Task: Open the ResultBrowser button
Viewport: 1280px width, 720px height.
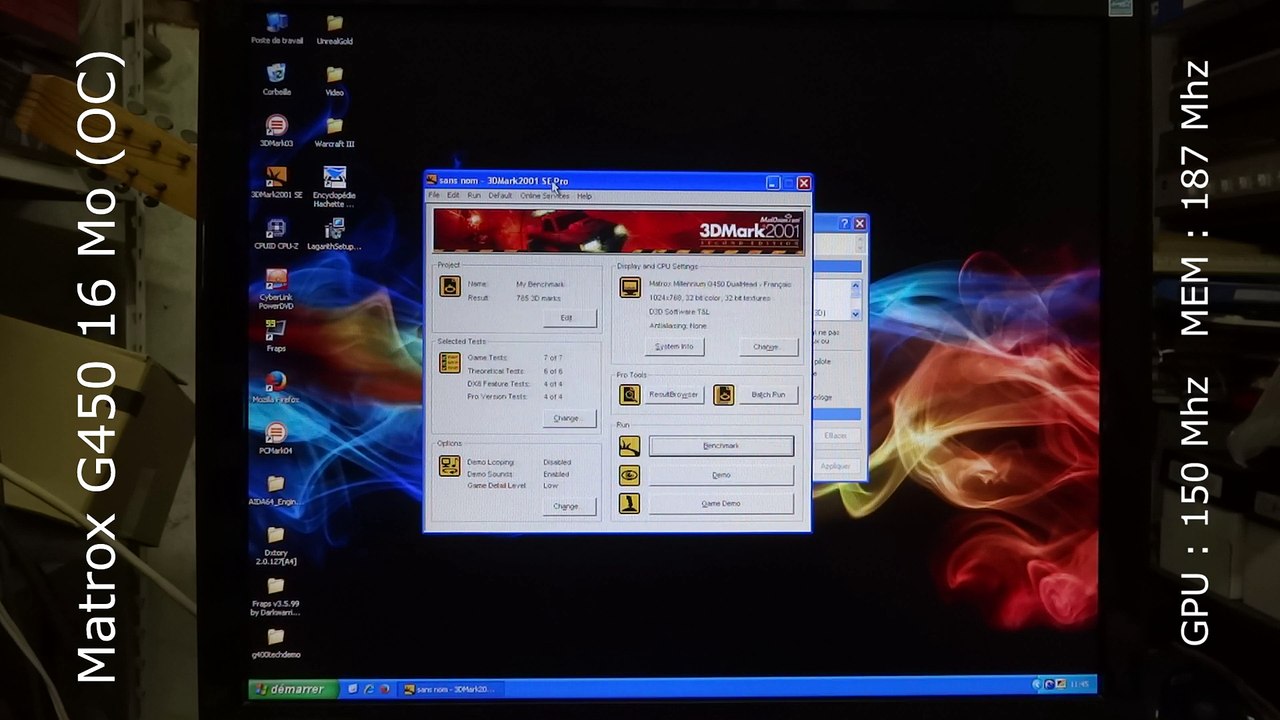Action: 675,395
